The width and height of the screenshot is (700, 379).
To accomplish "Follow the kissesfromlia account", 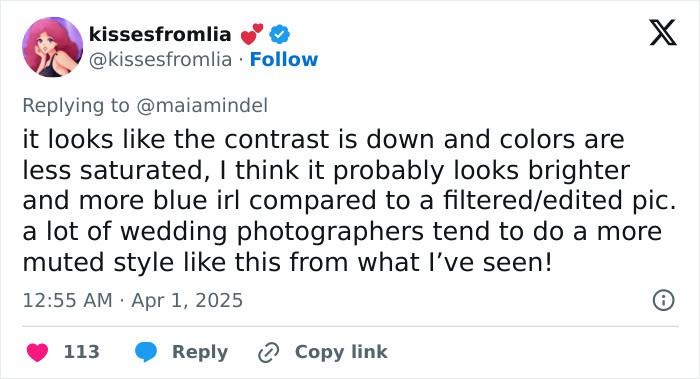I will click(284, 59).
